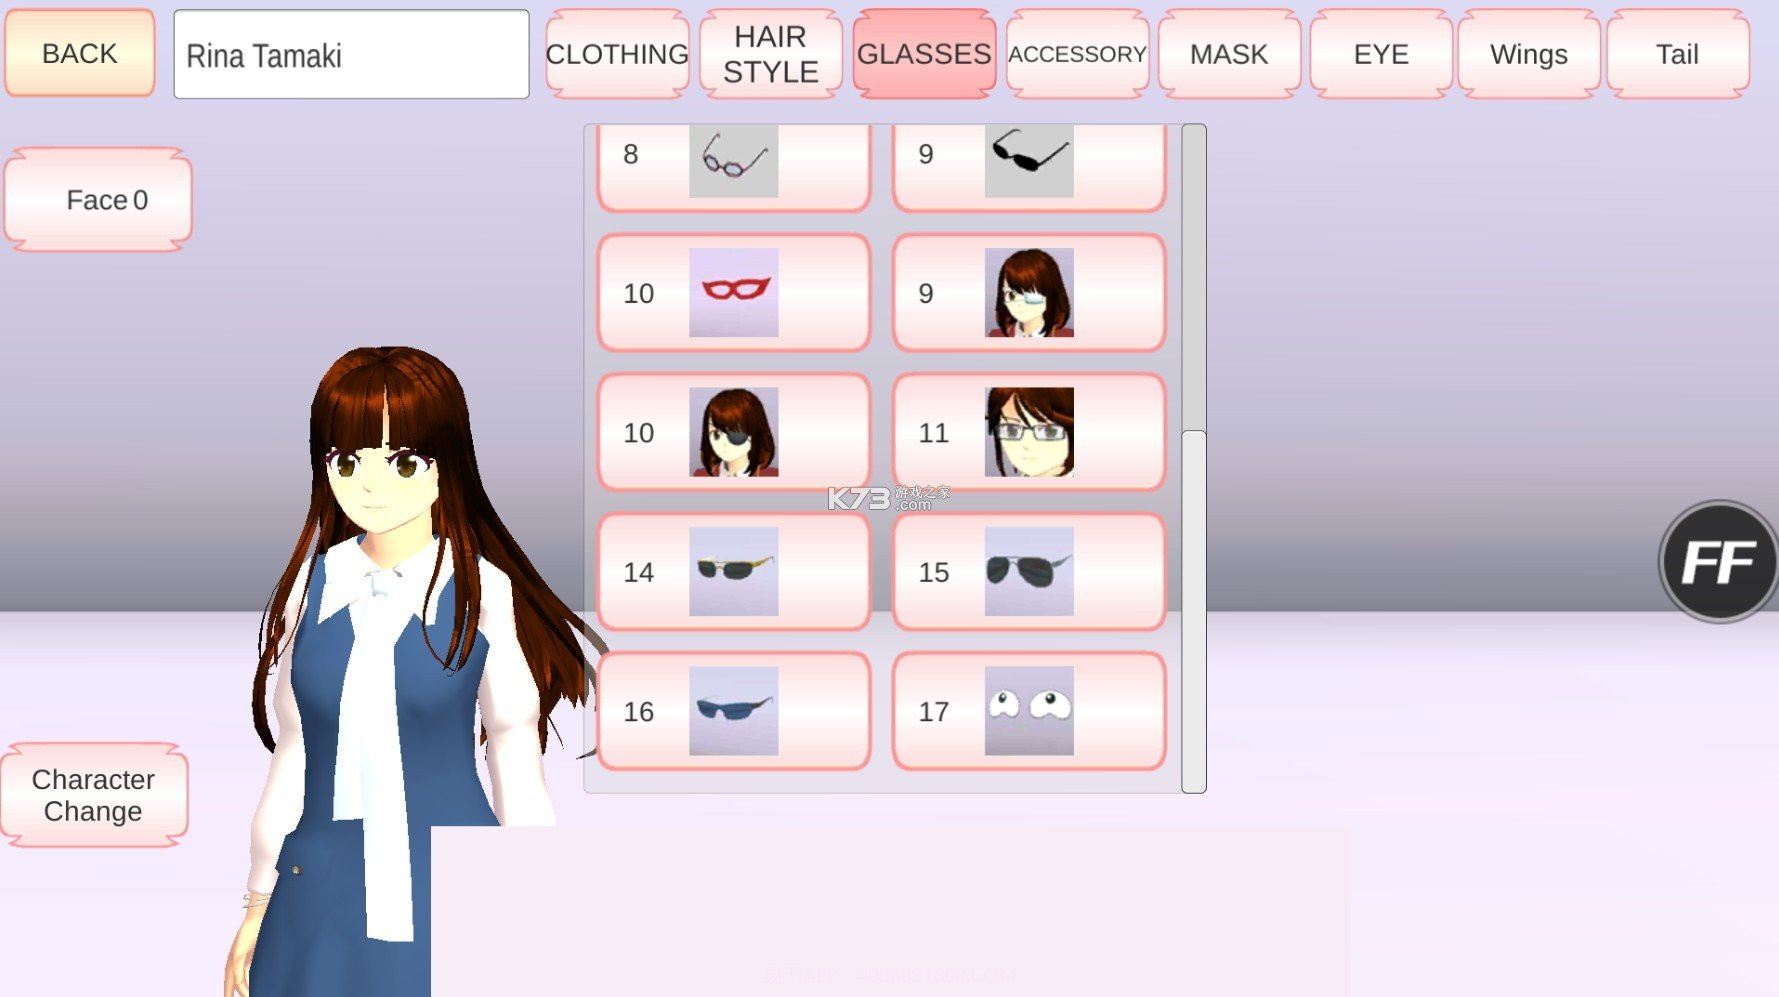Switch to the Wings tab

pyautogui.click(x=1527, y=53)
